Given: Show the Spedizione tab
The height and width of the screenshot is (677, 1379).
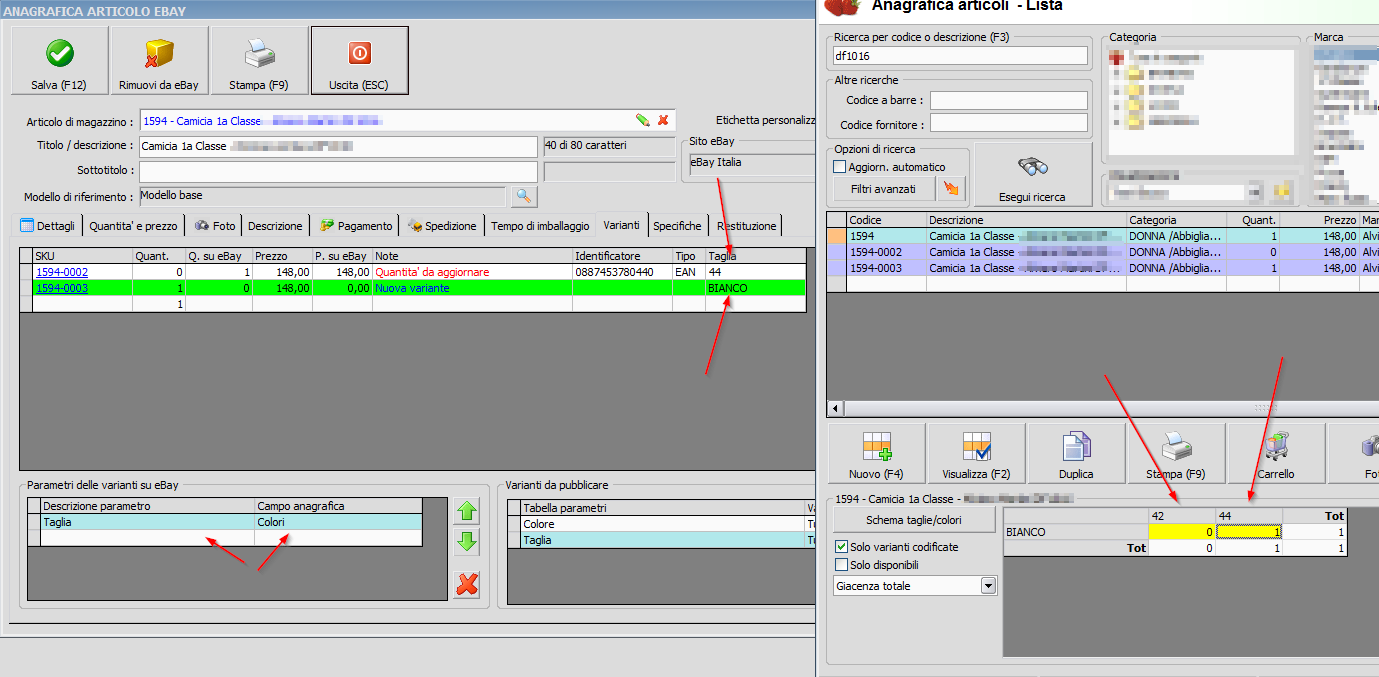Looking at the screenshot, I should (x=442, y=225).
